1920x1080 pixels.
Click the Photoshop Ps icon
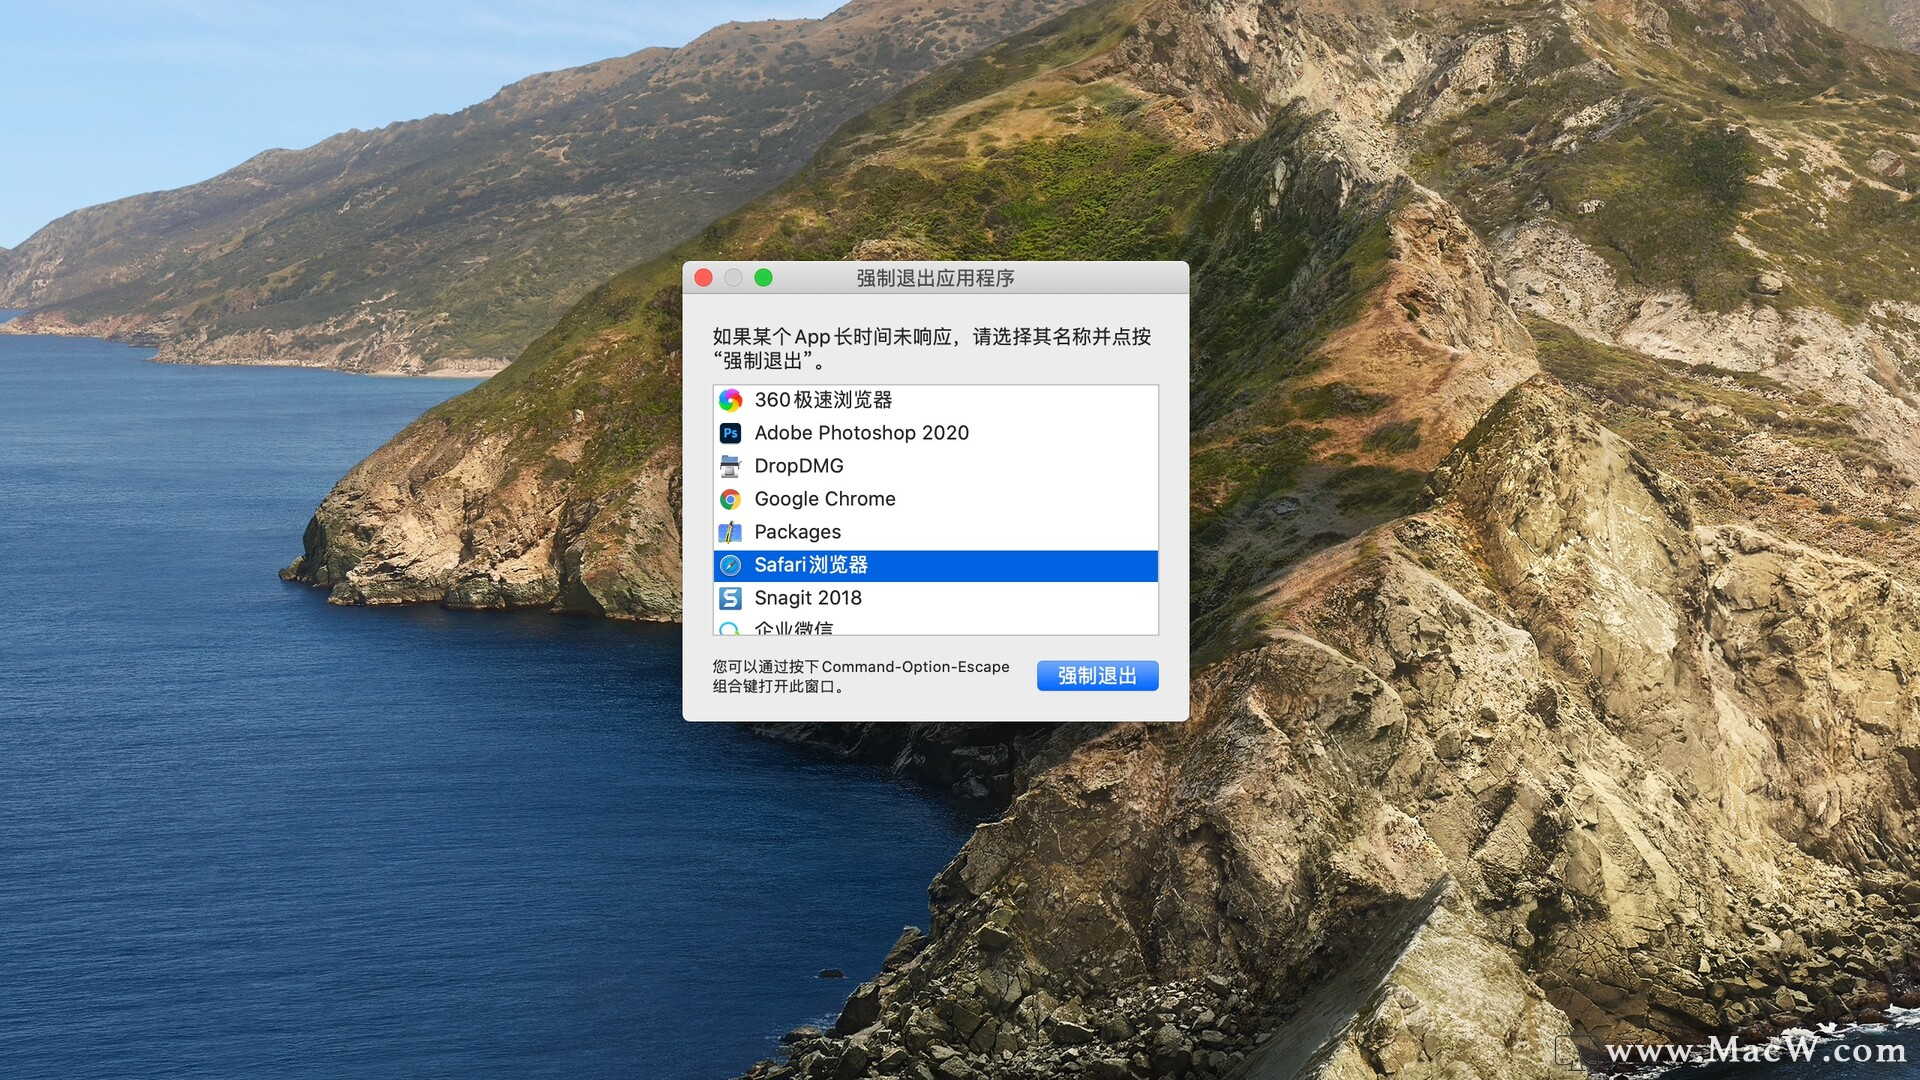coord(730,433)
